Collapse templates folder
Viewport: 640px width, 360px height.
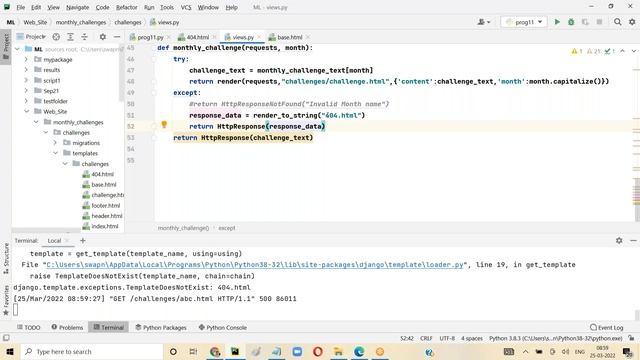pyautogui.click(x=55, y=153)
